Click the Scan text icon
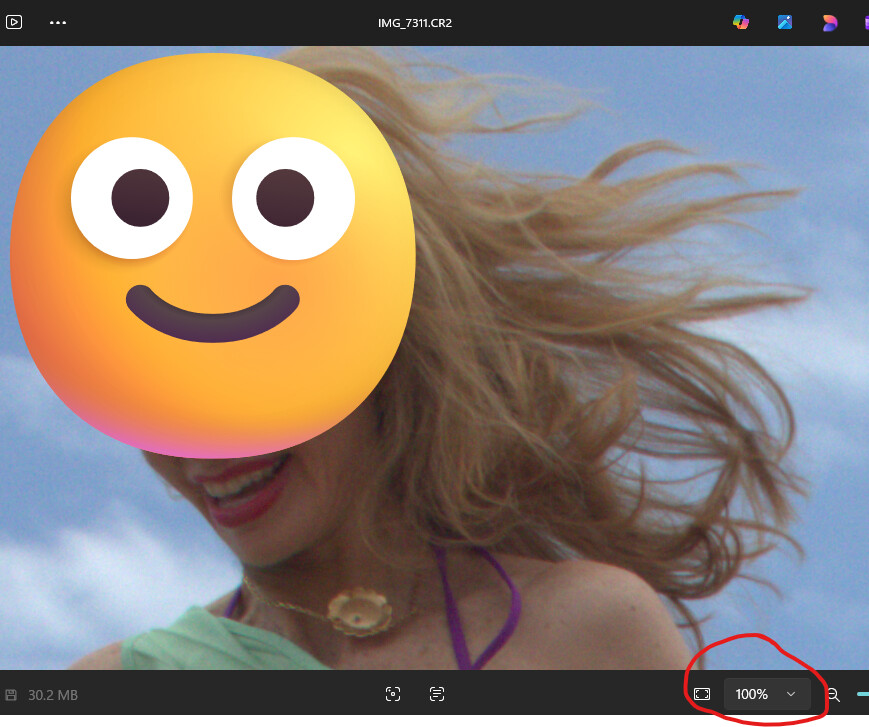Screen dimensions: 869x727 (437, 694)
